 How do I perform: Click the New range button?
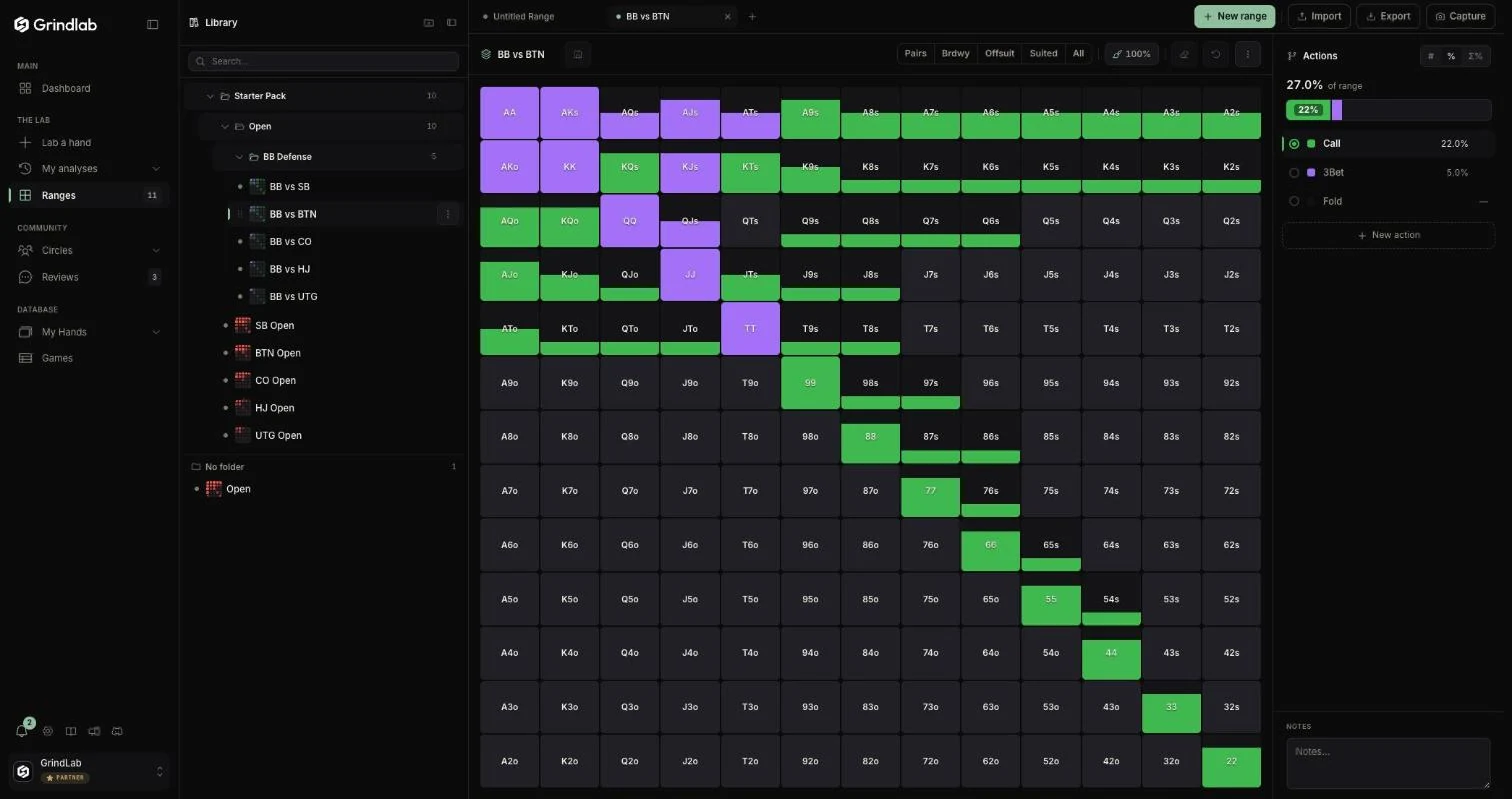point(1235,16)
